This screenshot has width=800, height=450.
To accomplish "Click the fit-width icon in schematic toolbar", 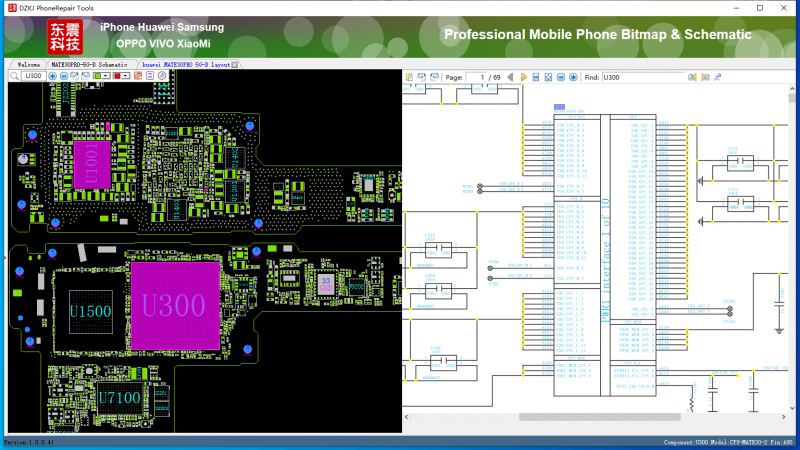I will click(536, 77).
